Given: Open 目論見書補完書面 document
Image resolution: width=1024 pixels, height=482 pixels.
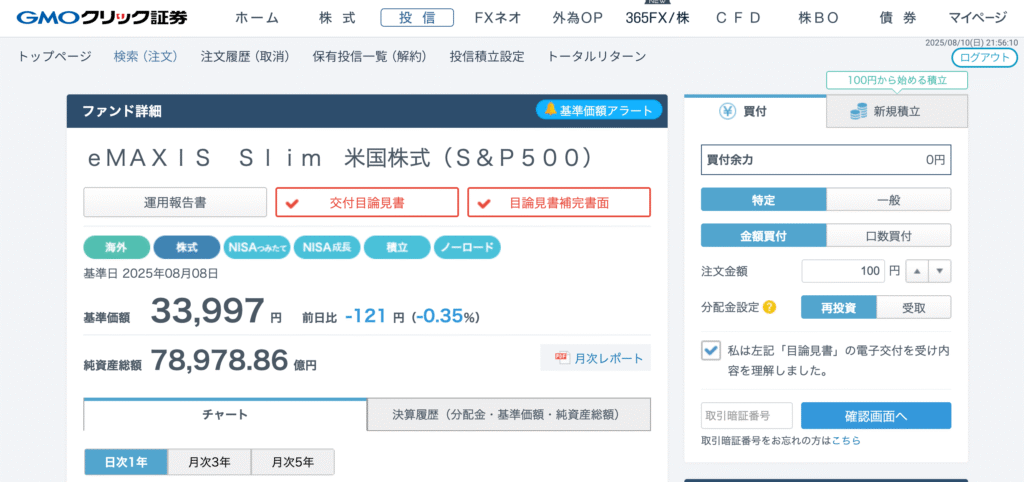Looking at the screenshot, I should coord(559,202).
